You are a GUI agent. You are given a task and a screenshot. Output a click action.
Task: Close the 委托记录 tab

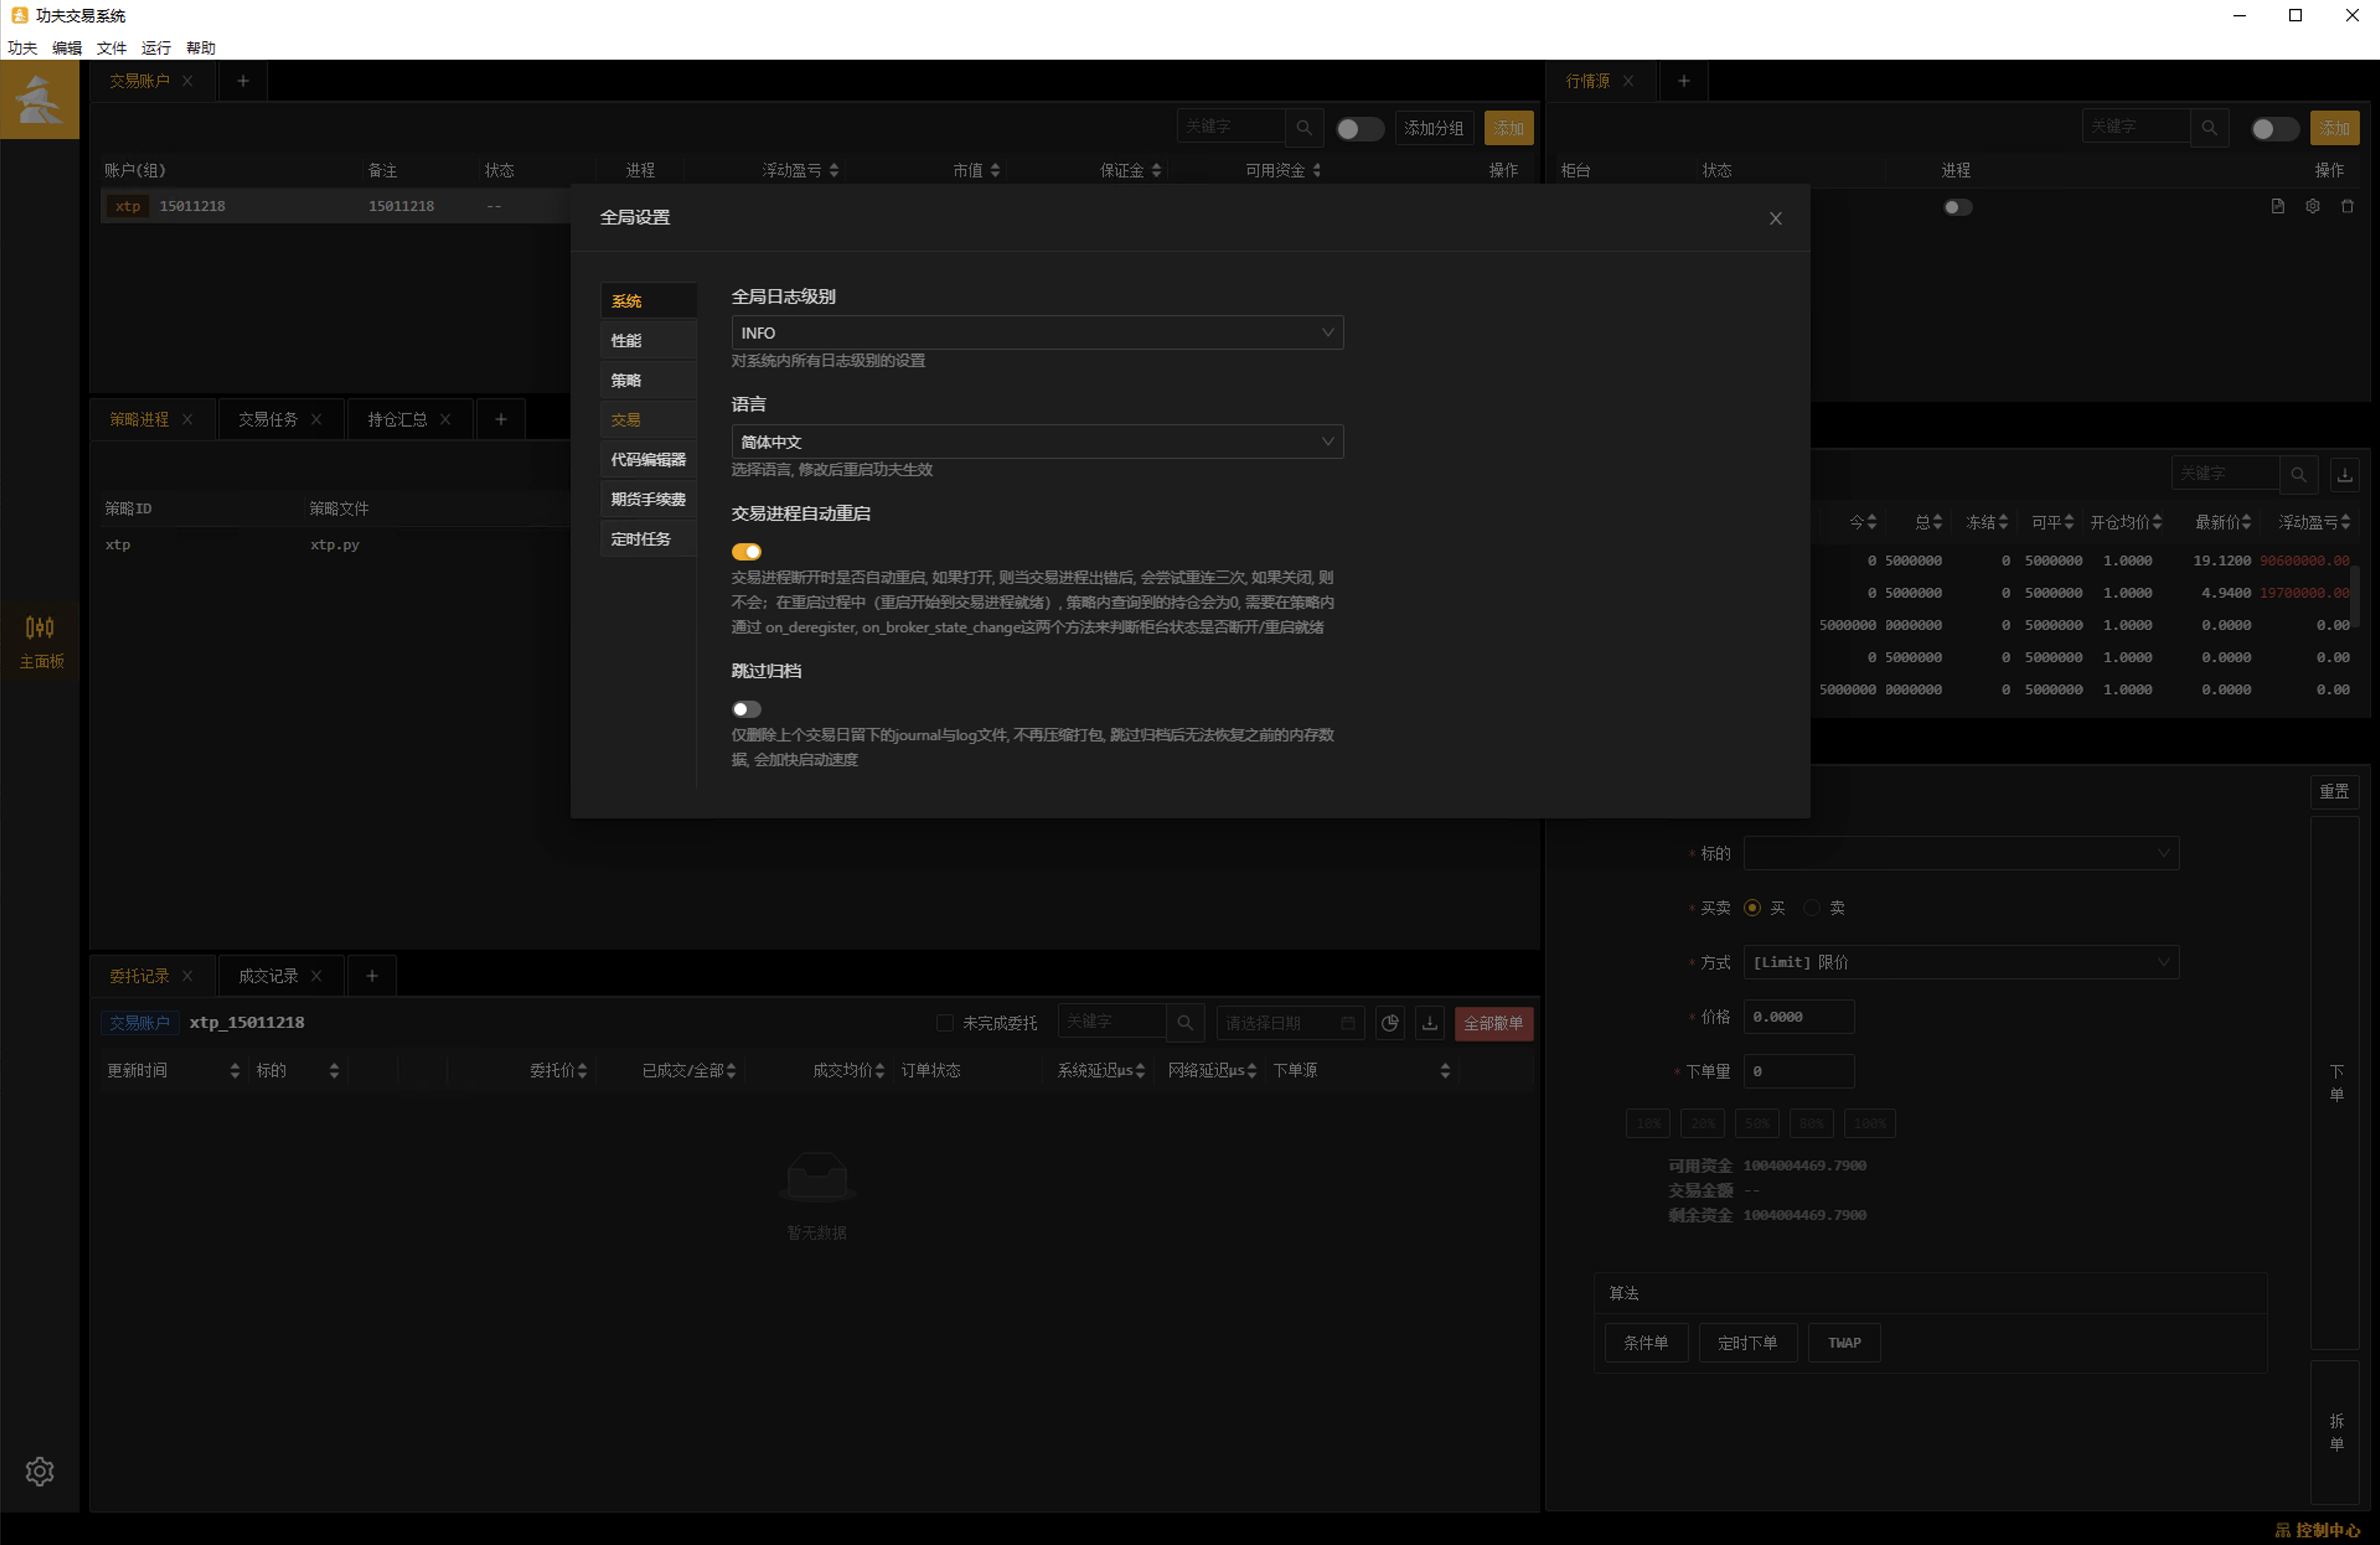187,975
